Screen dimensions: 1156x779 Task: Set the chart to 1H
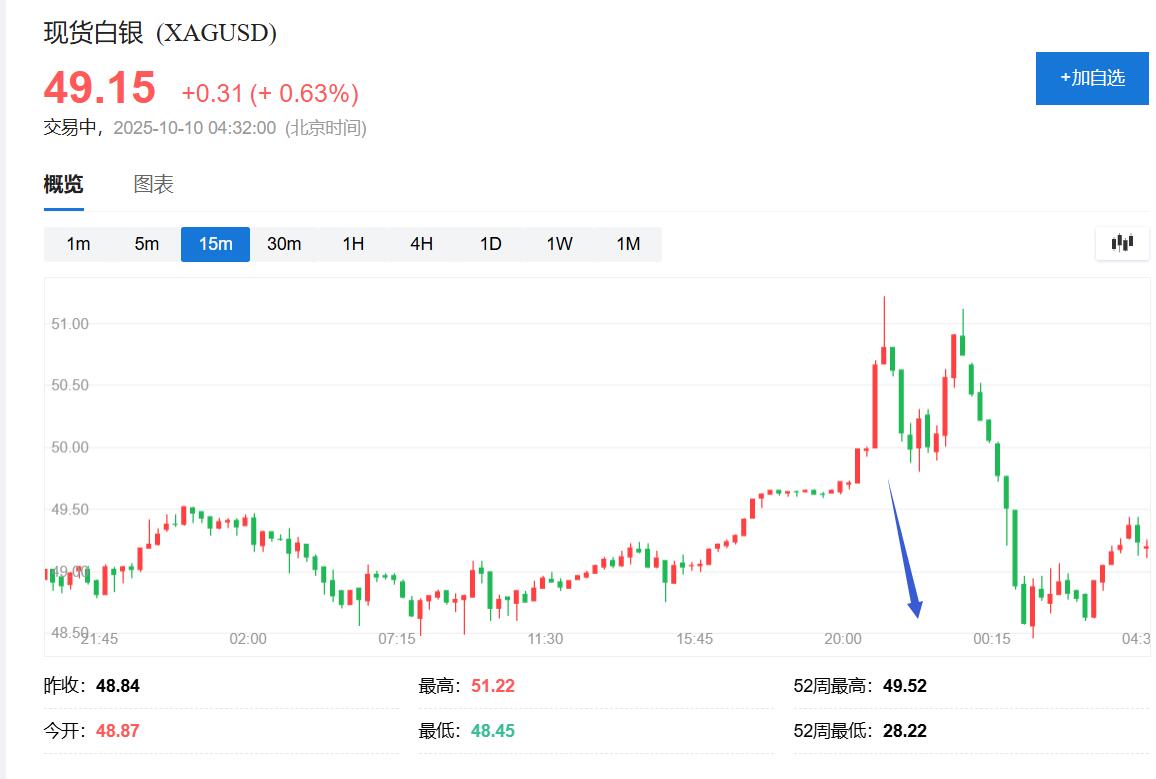pos(353,244)
